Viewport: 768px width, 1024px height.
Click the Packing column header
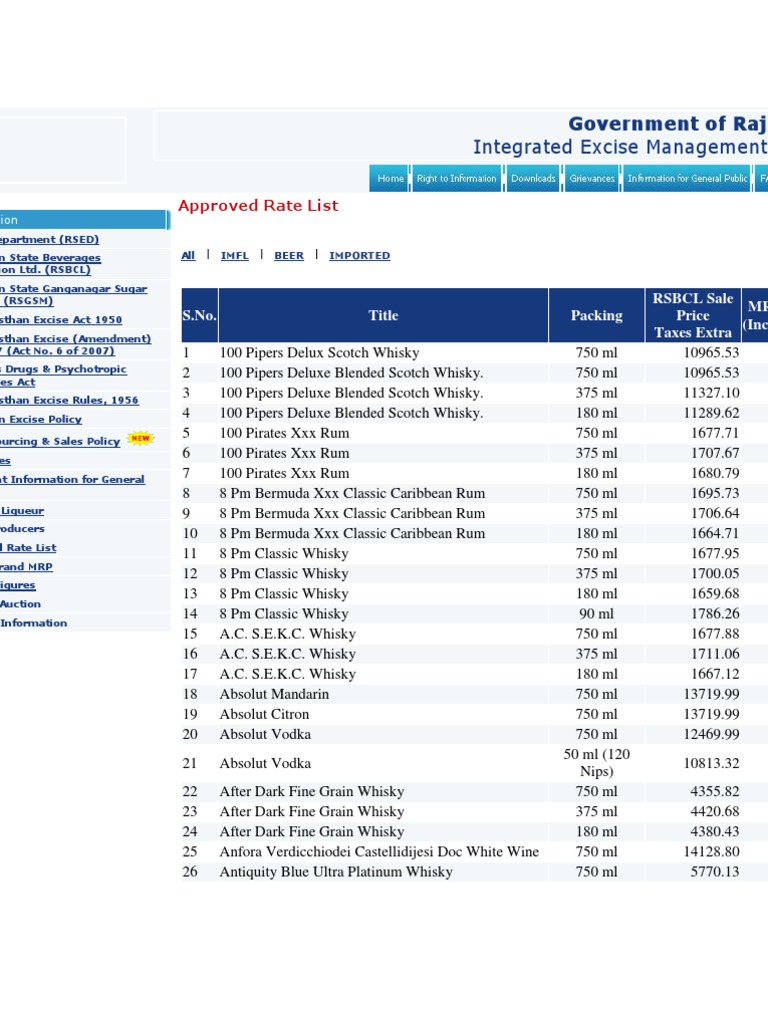[x=596, y=316]
